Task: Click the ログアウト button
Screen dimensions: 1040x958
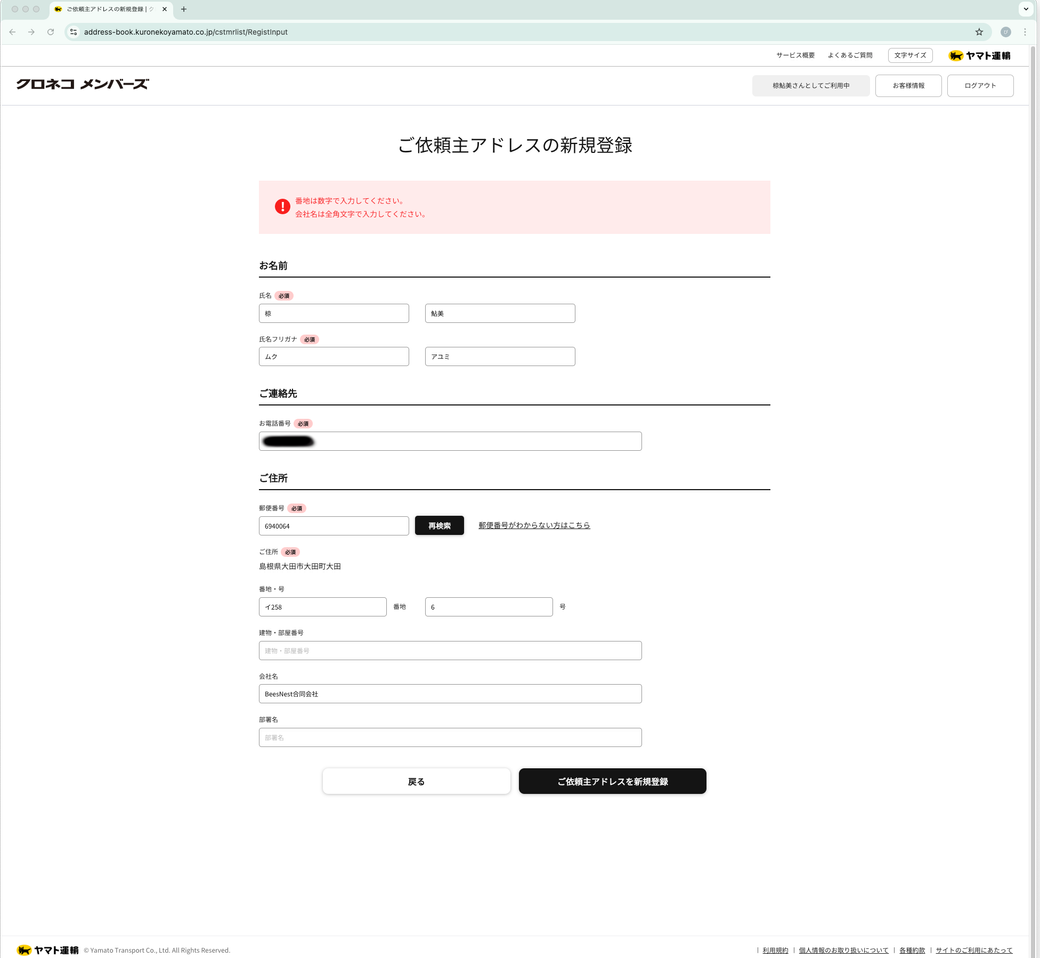Action: click(980, 86)
